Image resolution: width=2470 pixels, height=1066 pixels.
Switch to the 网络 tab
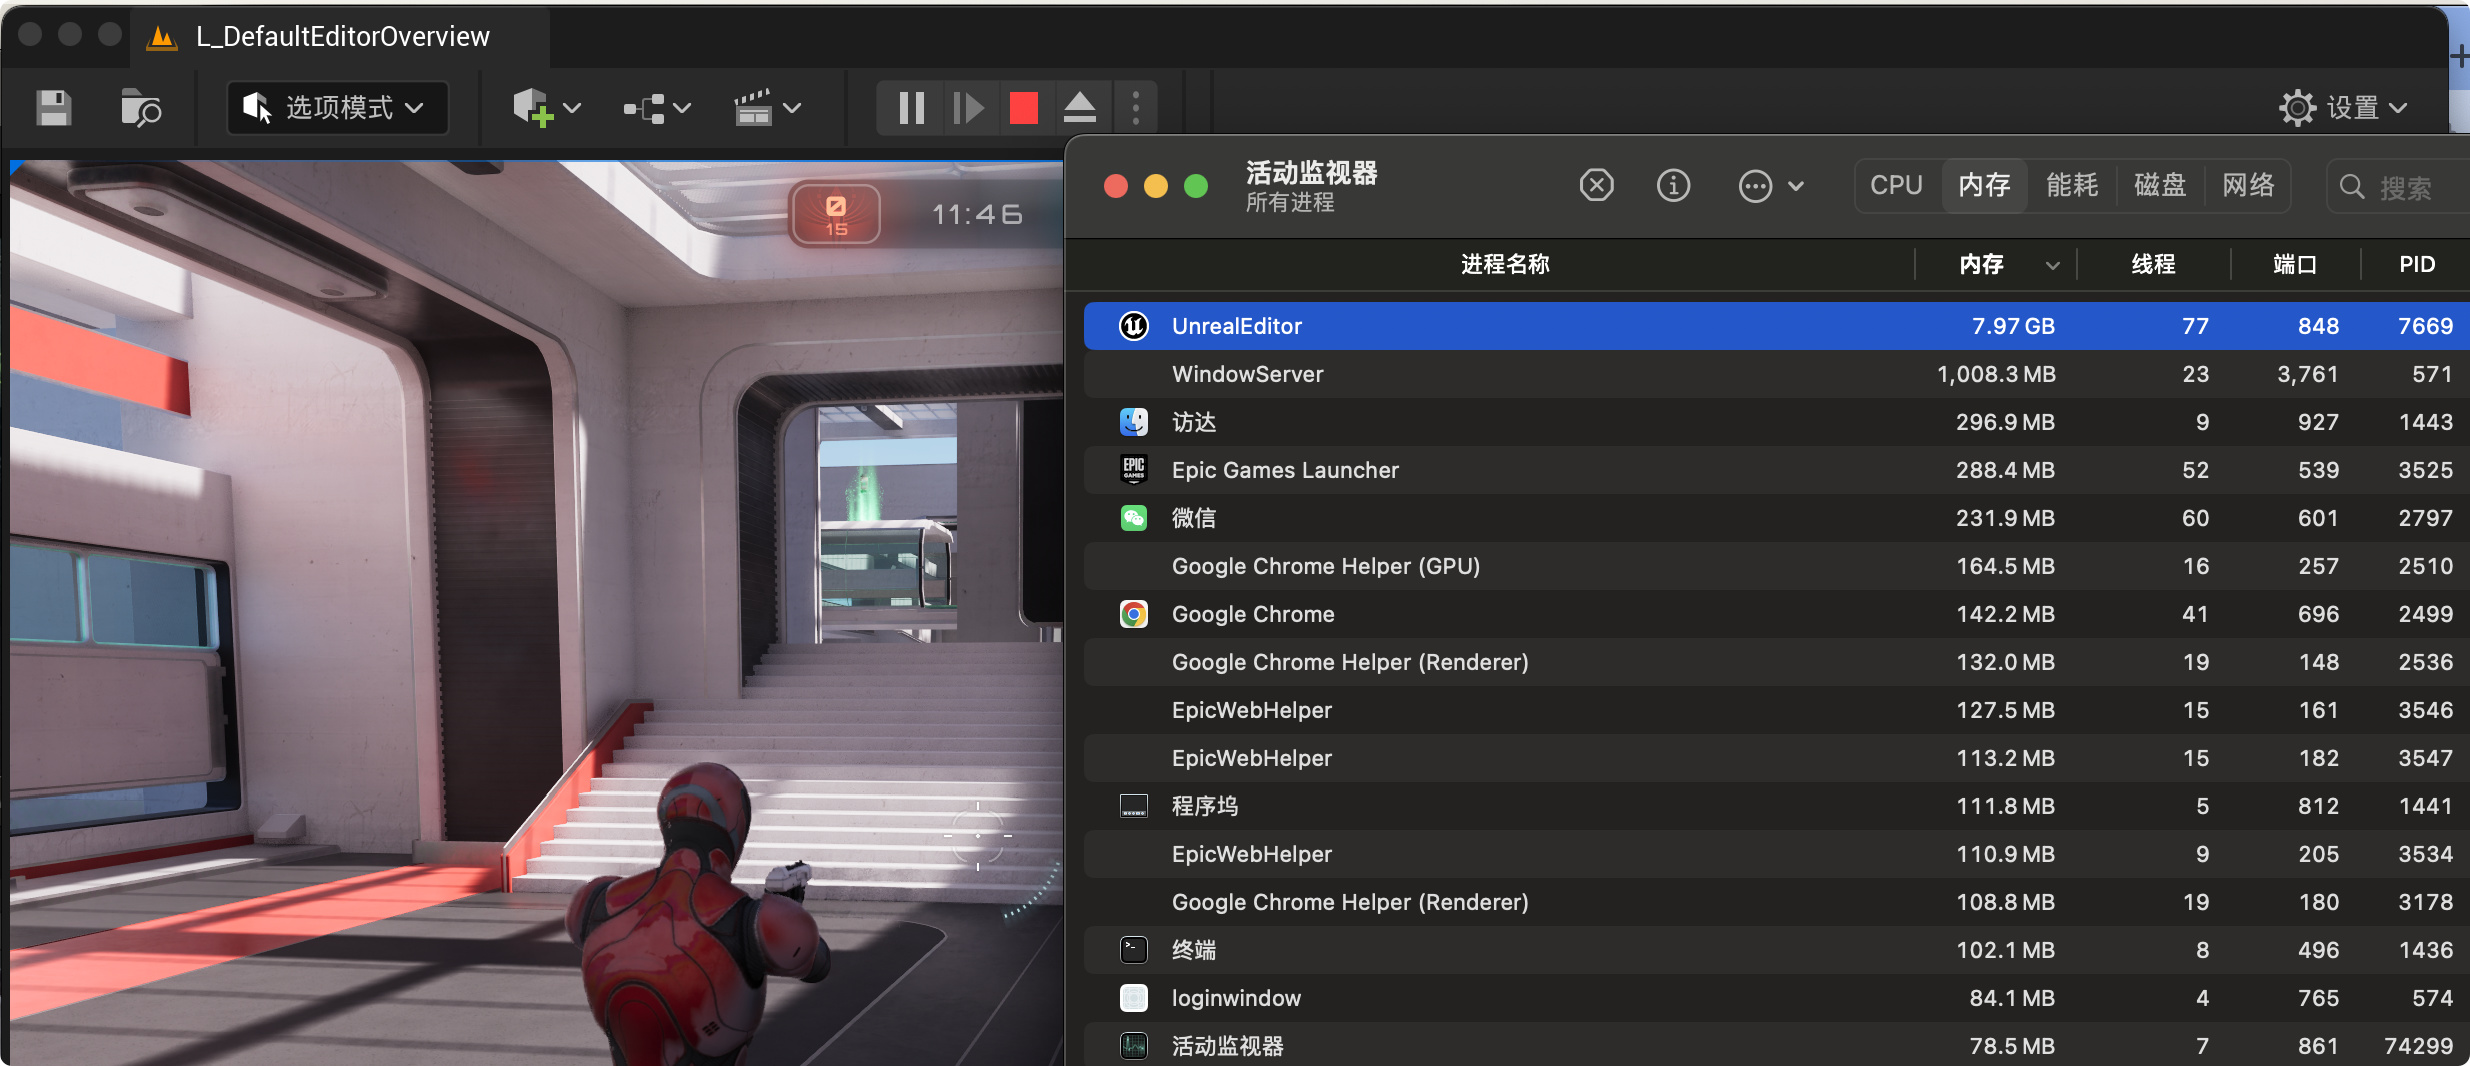(x=2248, y=185)
